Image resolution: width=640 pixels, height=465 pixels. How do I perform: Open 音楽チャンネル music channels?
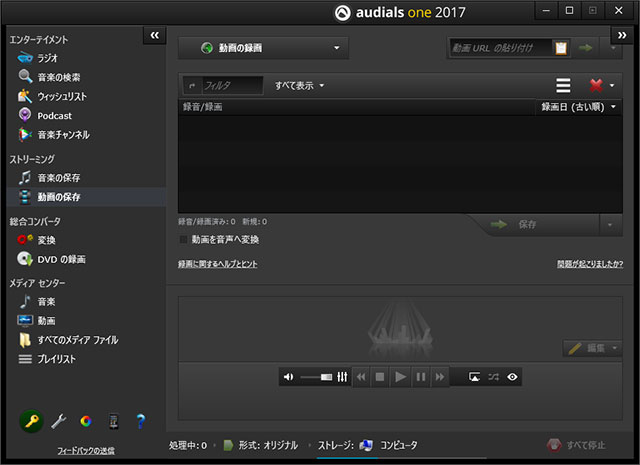(54, 135)
